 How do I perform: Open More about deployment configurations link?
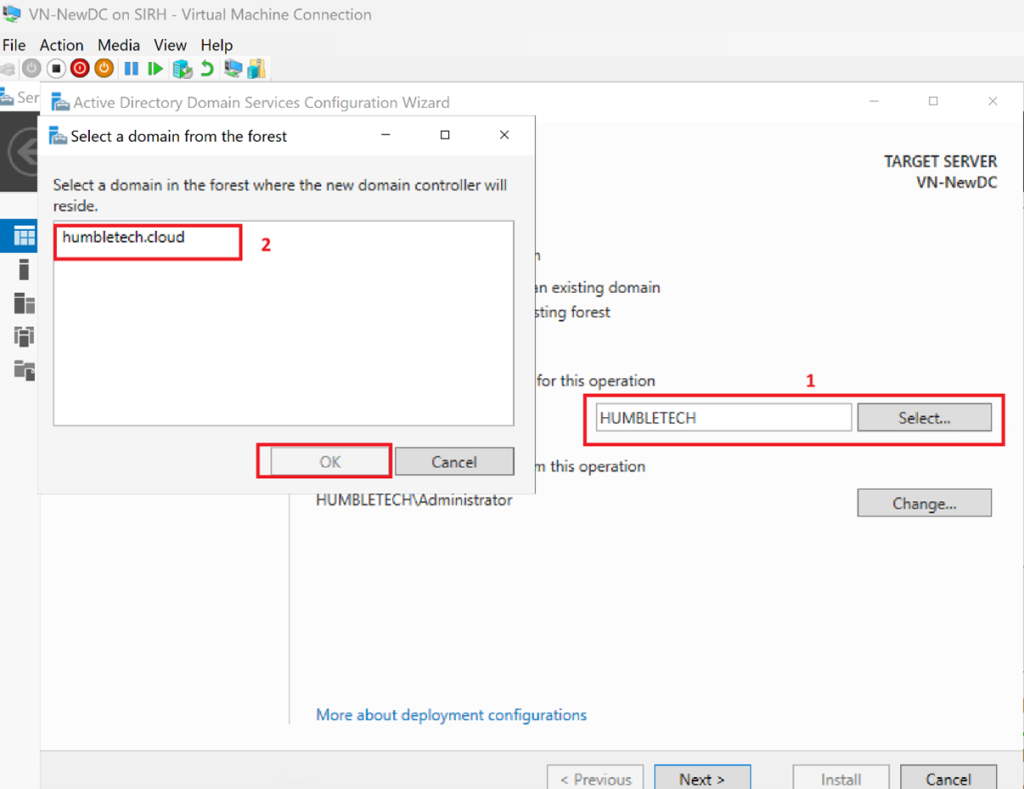click(451, 715)
